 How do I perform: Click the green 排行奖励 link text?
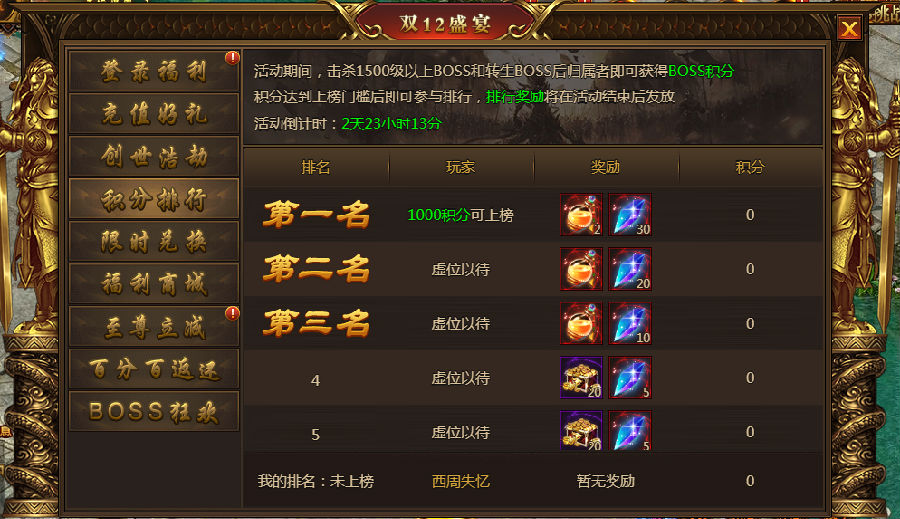(514, 96)
